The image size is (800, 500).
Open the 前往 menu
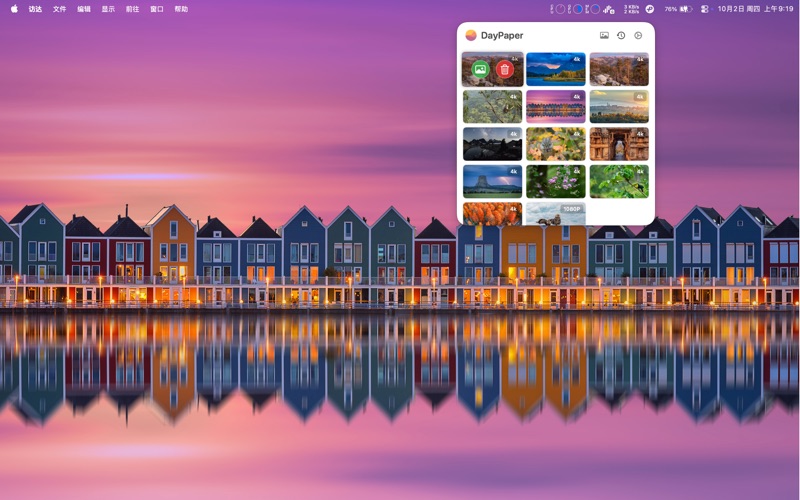pos(132,8)
